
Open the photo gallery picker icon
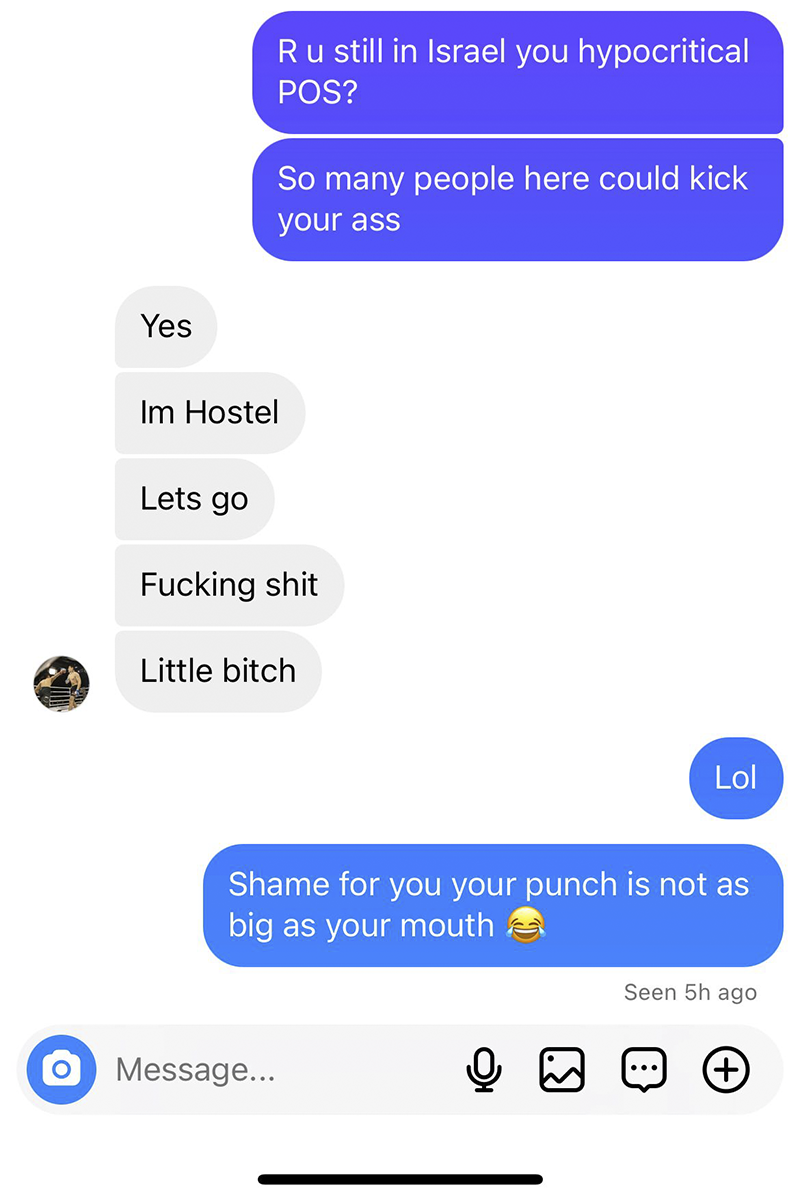pyautogui.click(x=562, y=1070)
